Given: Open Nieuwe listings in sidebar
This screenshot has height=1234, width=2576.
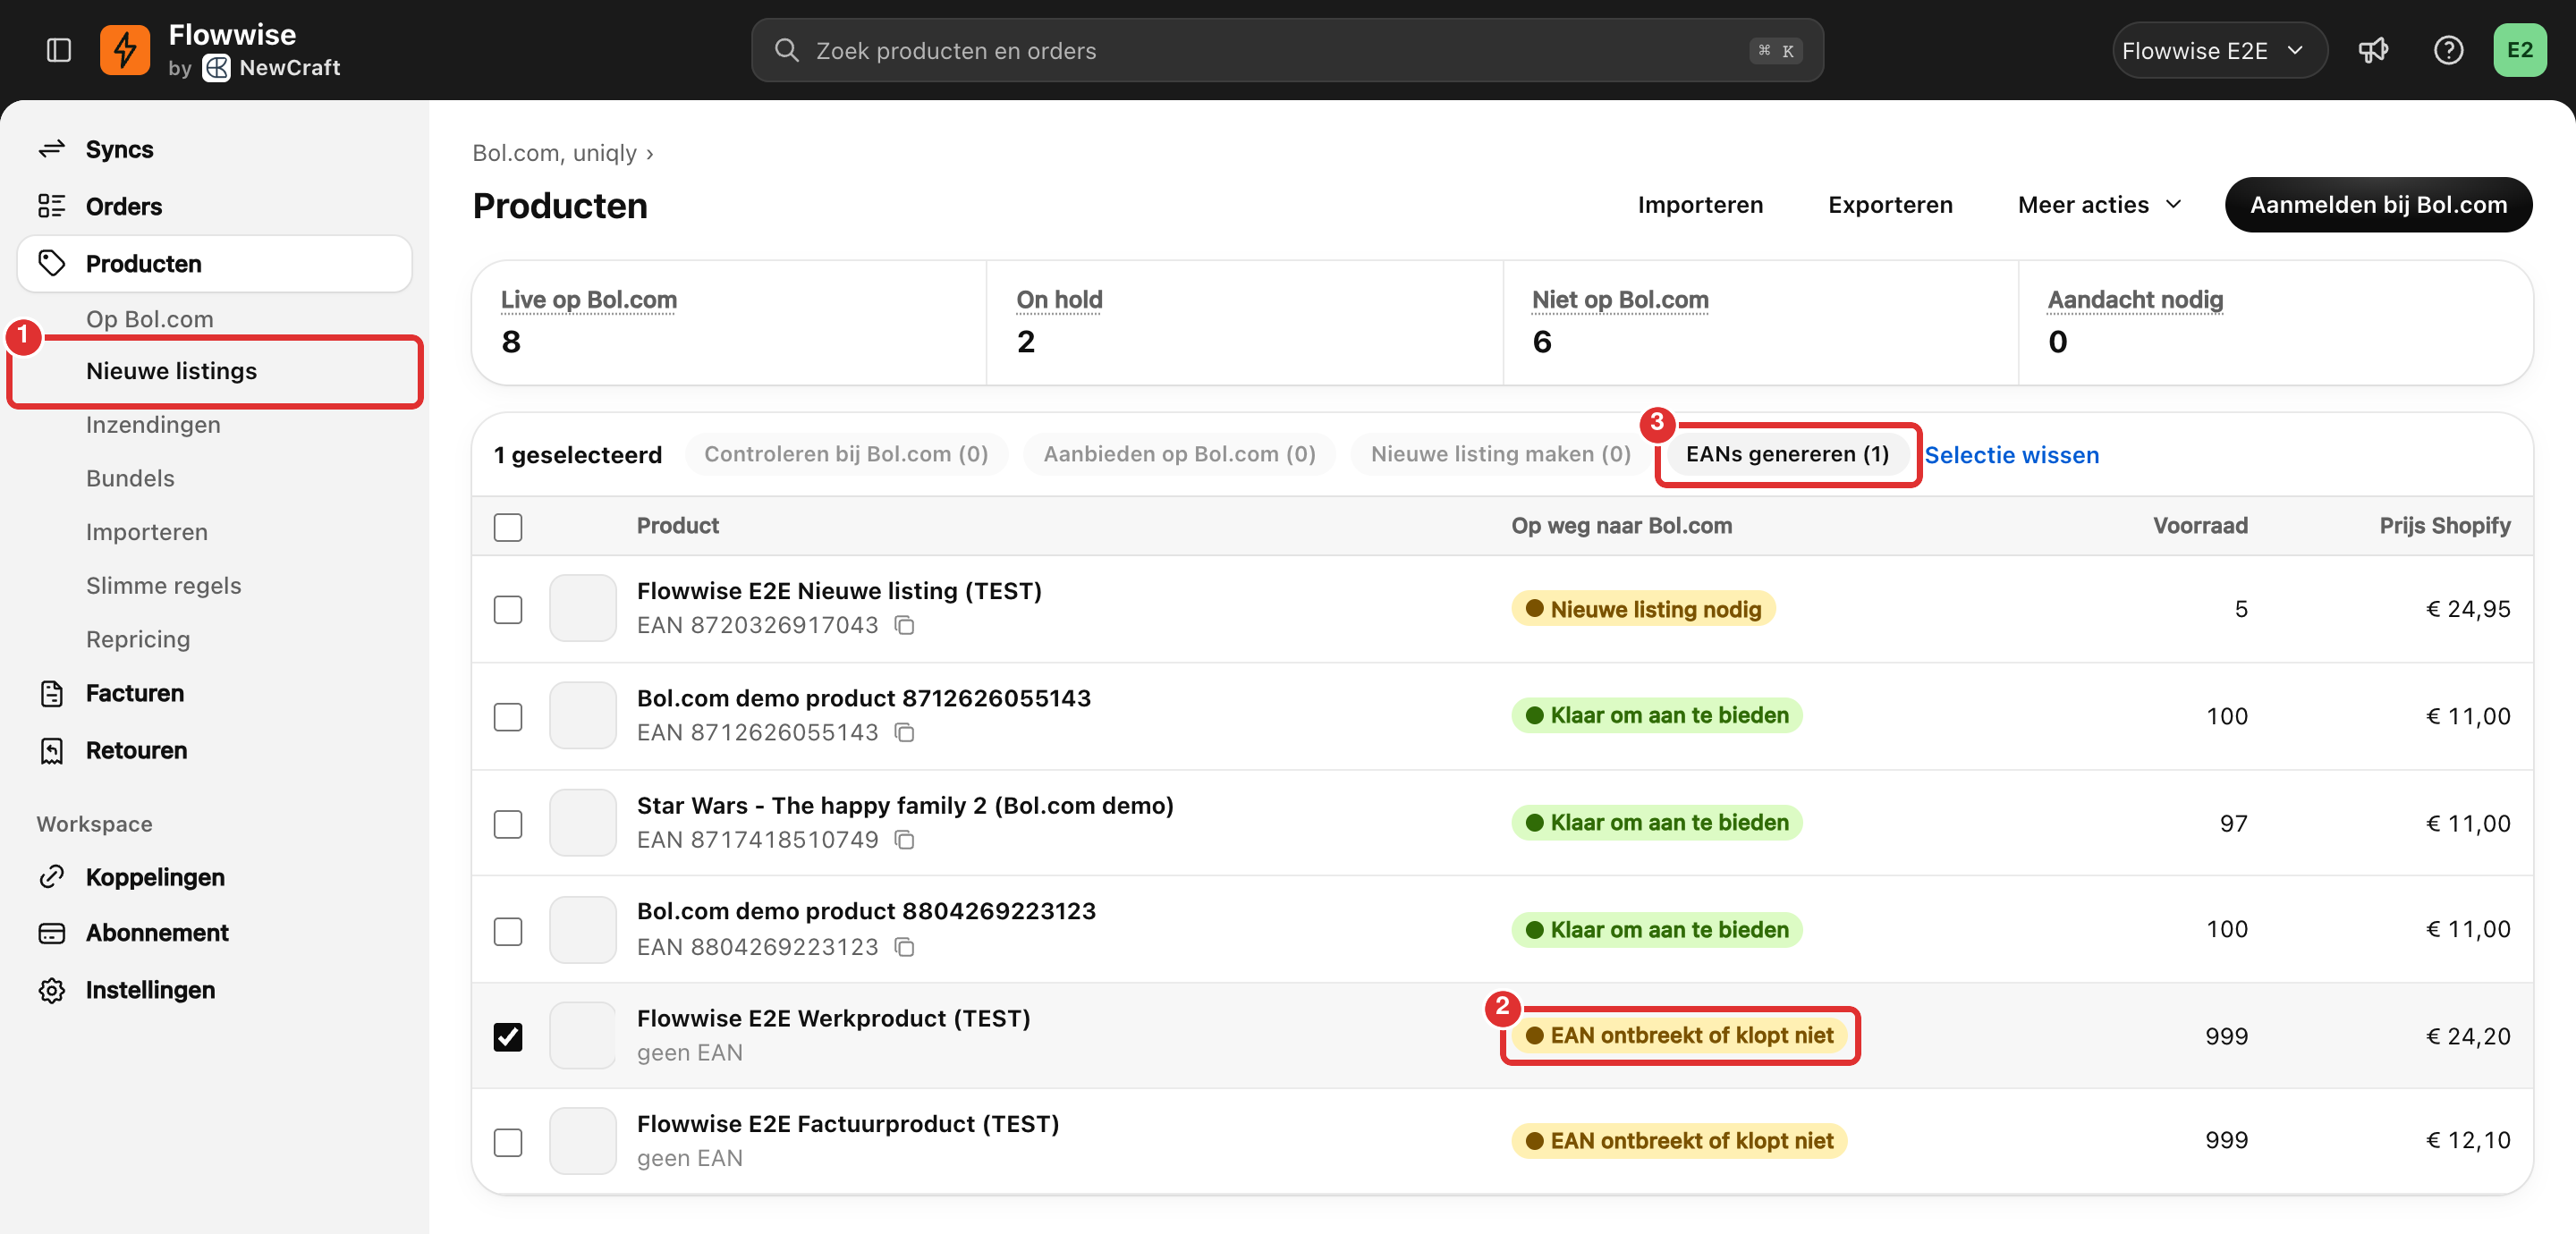Looking at the screenshot, I should pos(215,371).
